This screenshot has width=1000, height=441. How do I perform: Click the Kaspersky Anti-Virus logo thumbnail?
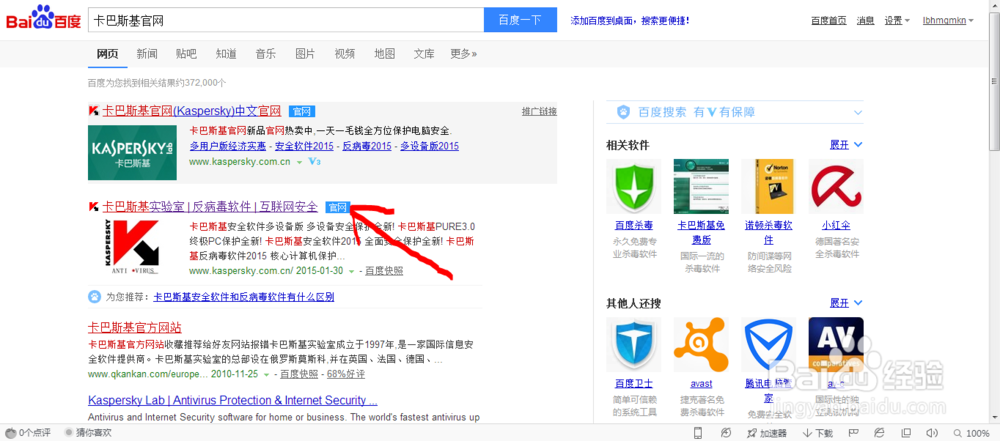point(133,248)
